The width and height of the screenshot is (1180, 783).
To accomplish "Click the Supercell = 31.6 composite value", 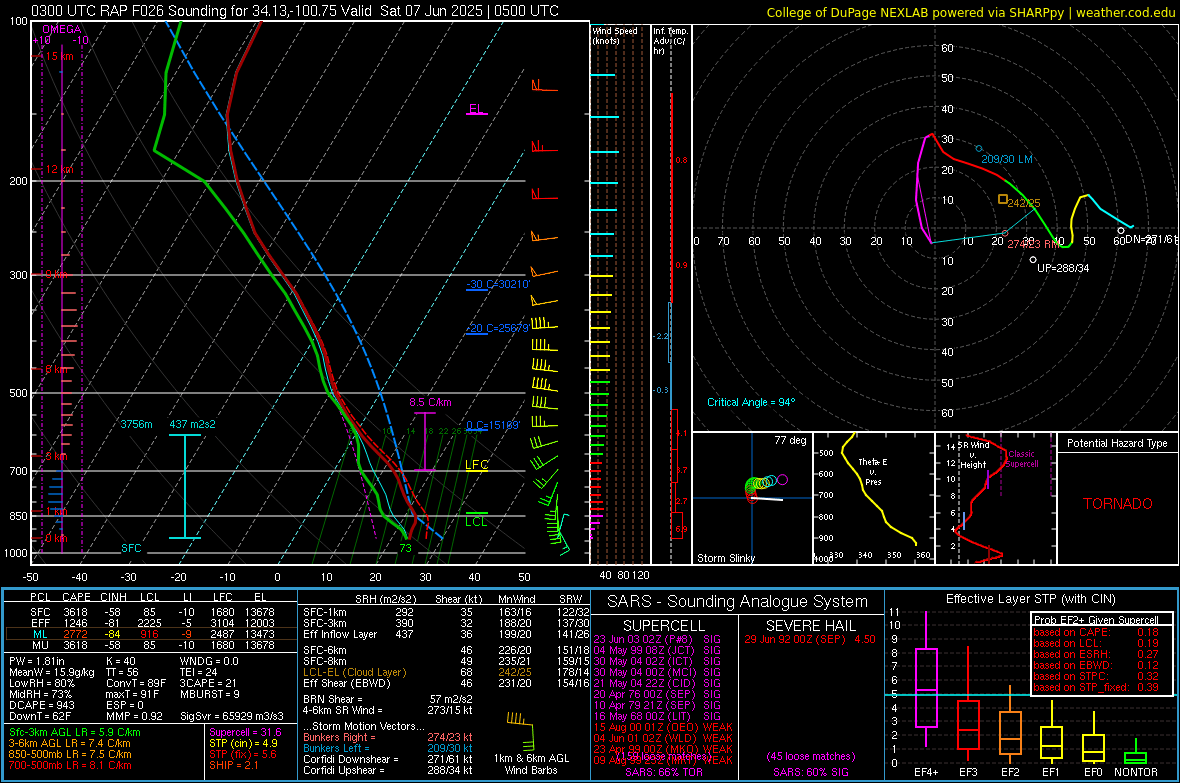I will (245, 733).
